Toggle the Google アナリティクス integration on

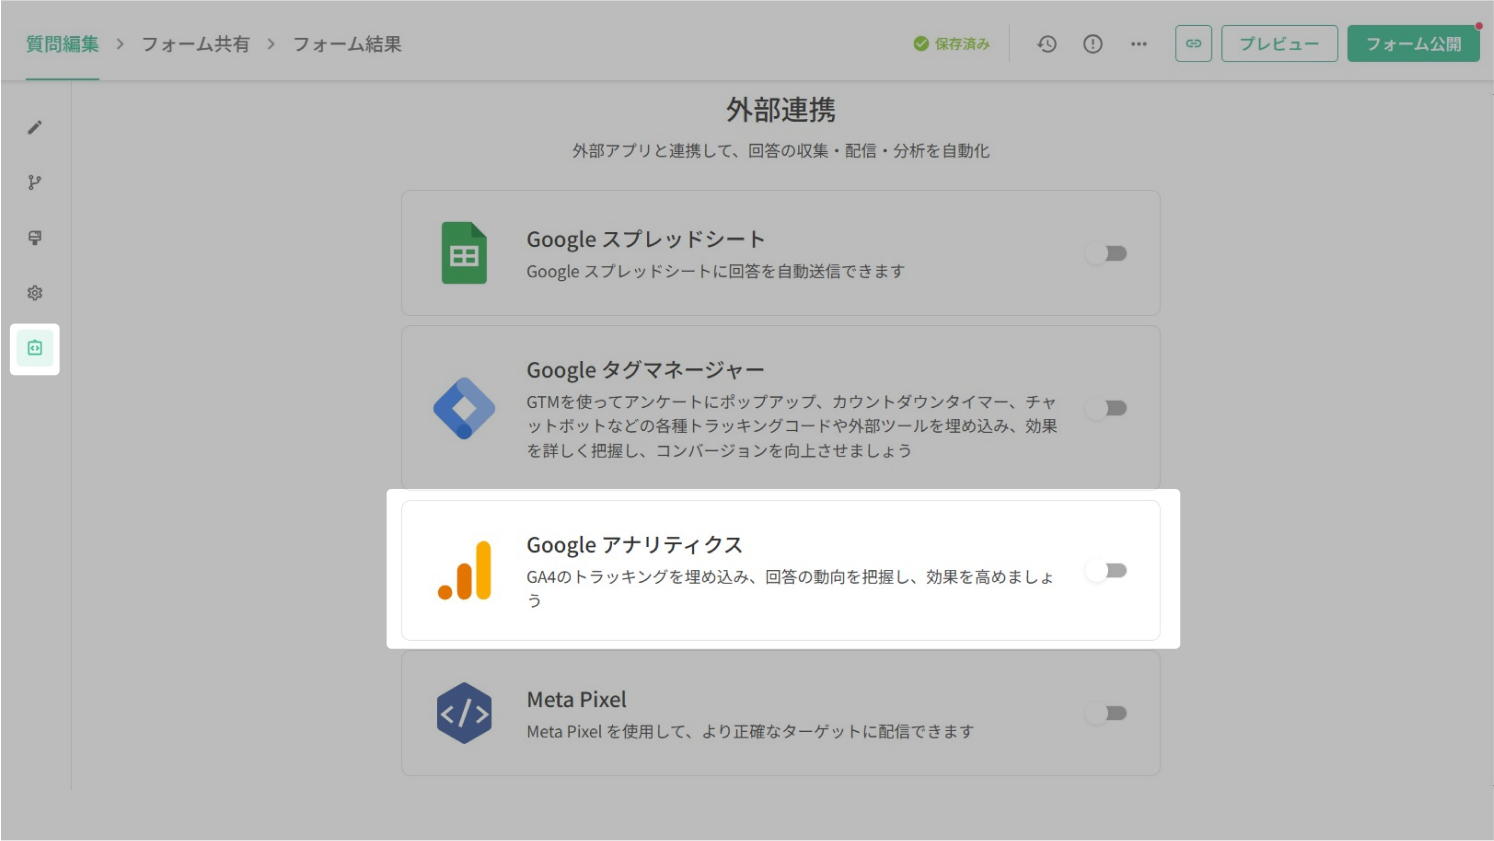(x=1107, y=571)
